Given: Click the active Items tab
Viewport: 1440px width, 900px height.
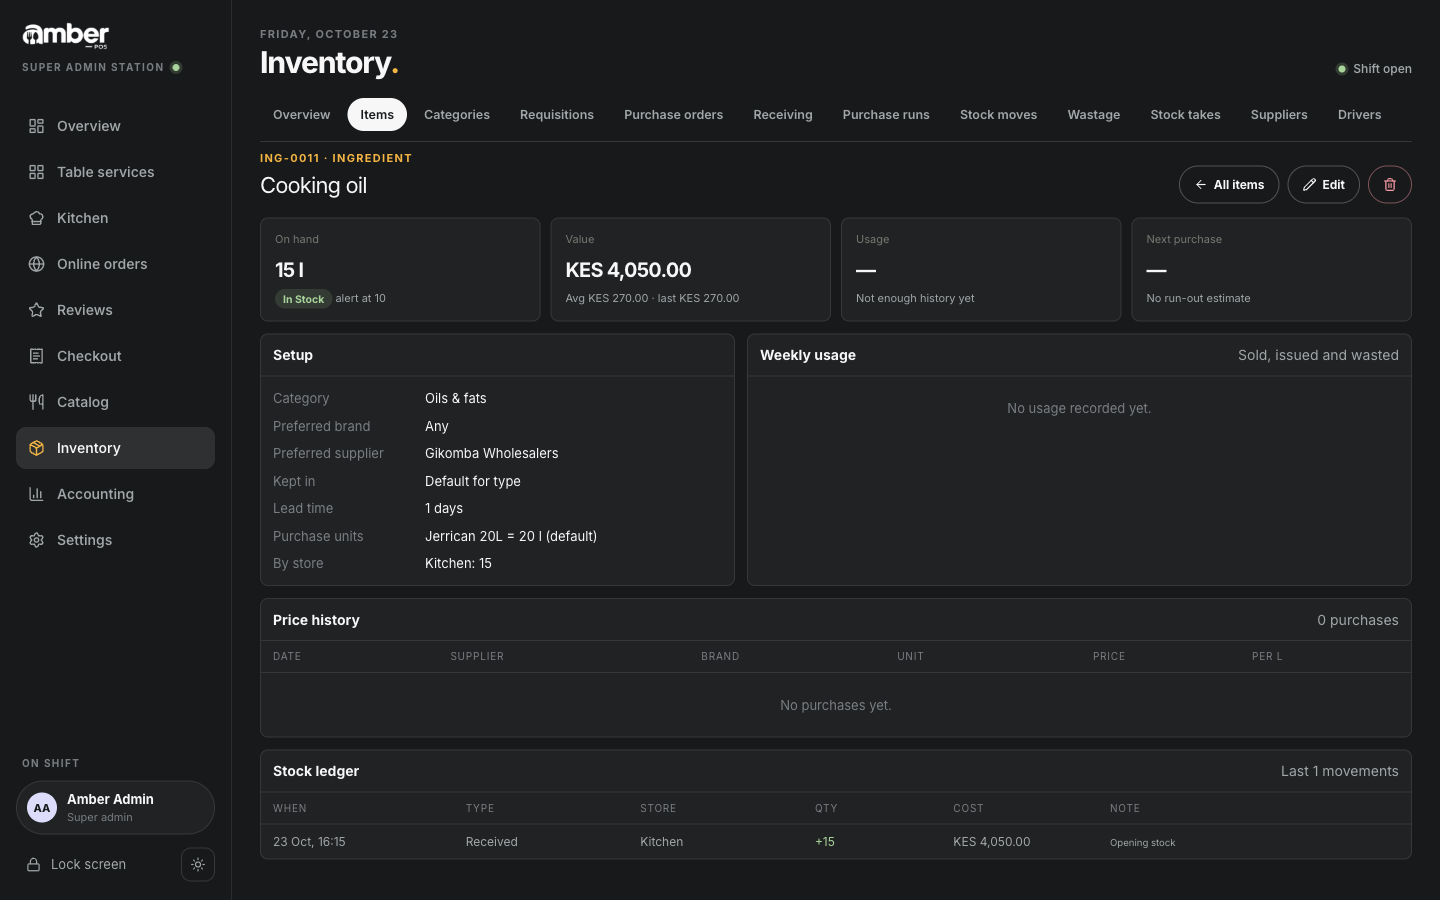Looking at the screenshot, I should [x=377, y=115].
